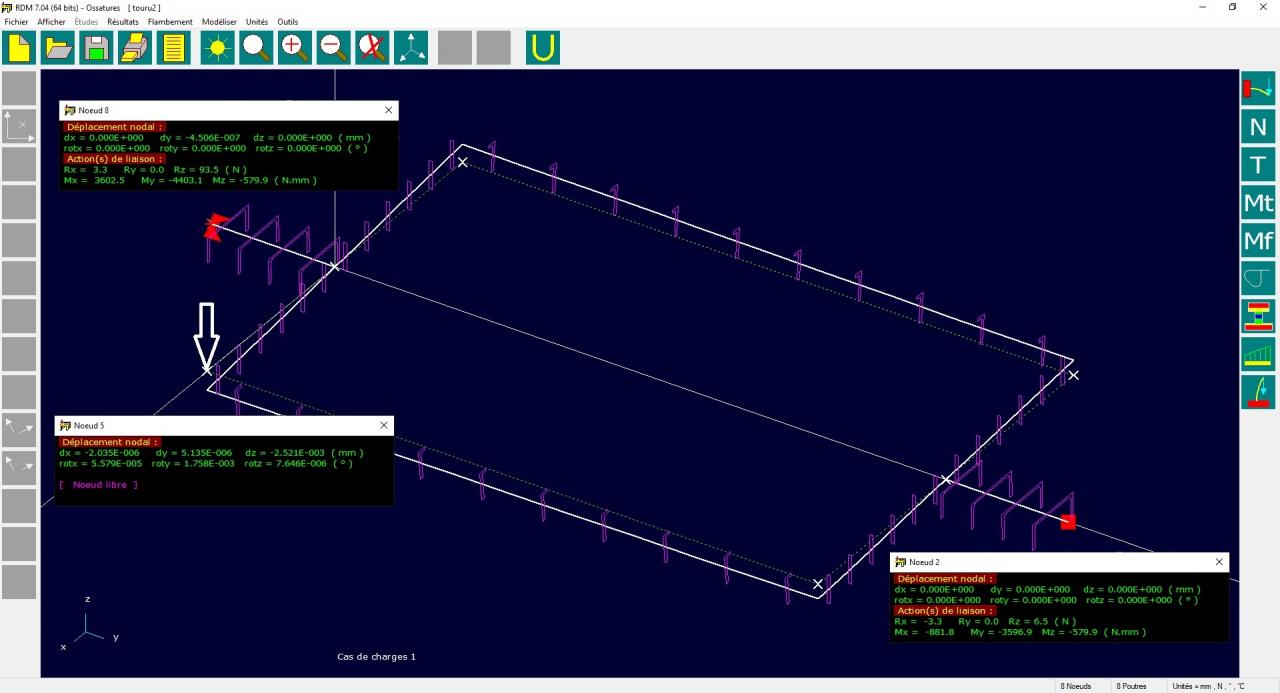The width and height of the screenshot is (1280, 693).
Task: Zoom out with the minus magnifier
Action: point(334,48)
